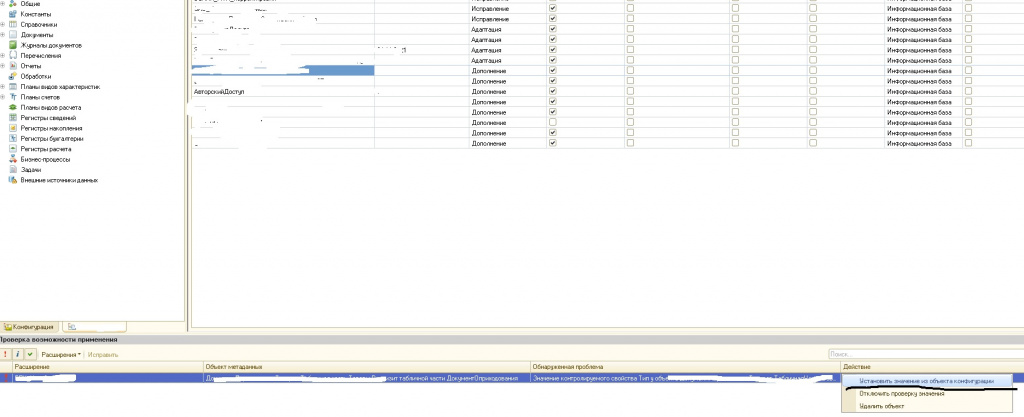
Task: Click the Справочники catalog icon
Action: click(x=12, y=25)
